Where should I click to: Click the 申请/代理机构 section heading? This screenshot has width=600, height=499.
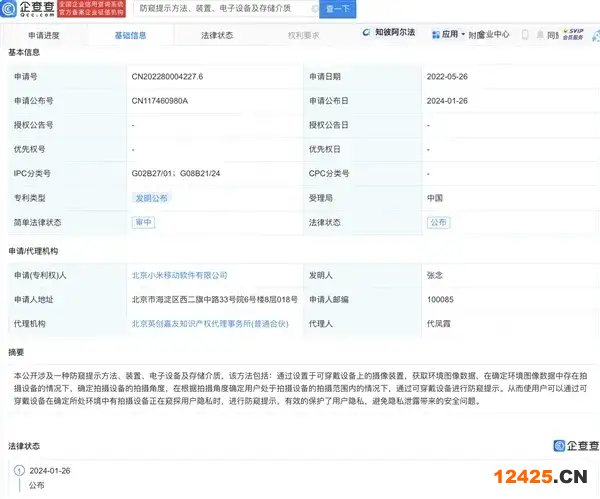(x=33, y=251)
